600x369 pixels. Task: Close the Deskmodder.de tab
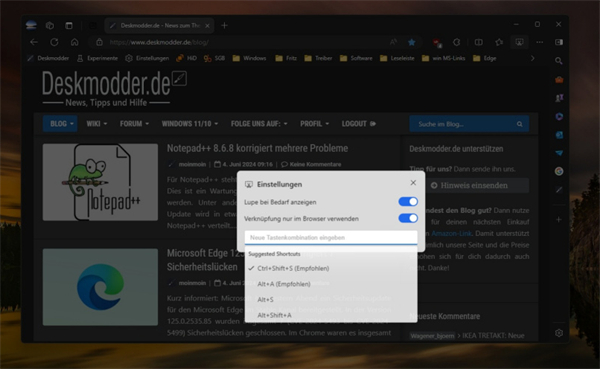click(207, 26)
